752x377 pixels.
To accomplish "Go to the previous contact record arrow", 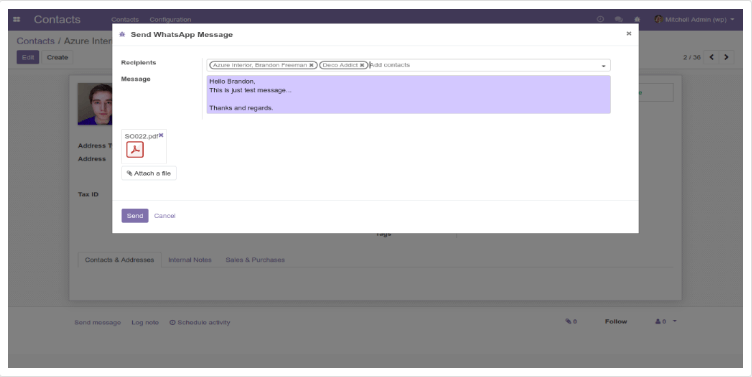I will [712, 57].
